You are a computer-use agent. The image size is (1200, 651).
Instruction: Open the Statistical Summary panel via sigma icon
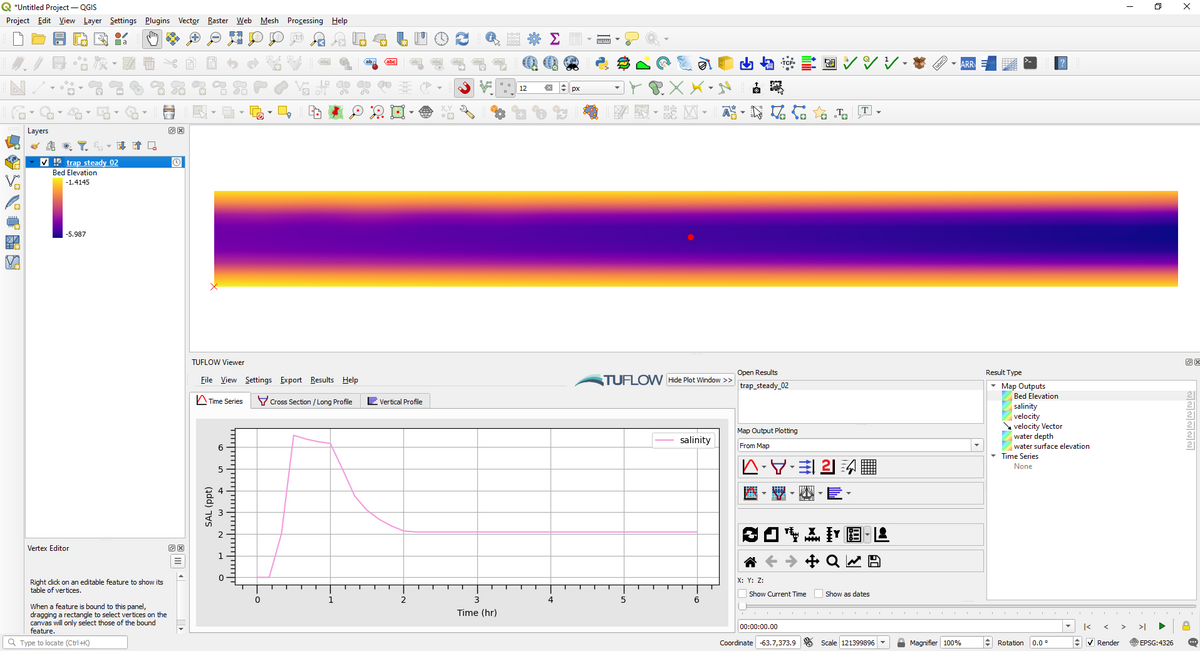pos(553,38)
